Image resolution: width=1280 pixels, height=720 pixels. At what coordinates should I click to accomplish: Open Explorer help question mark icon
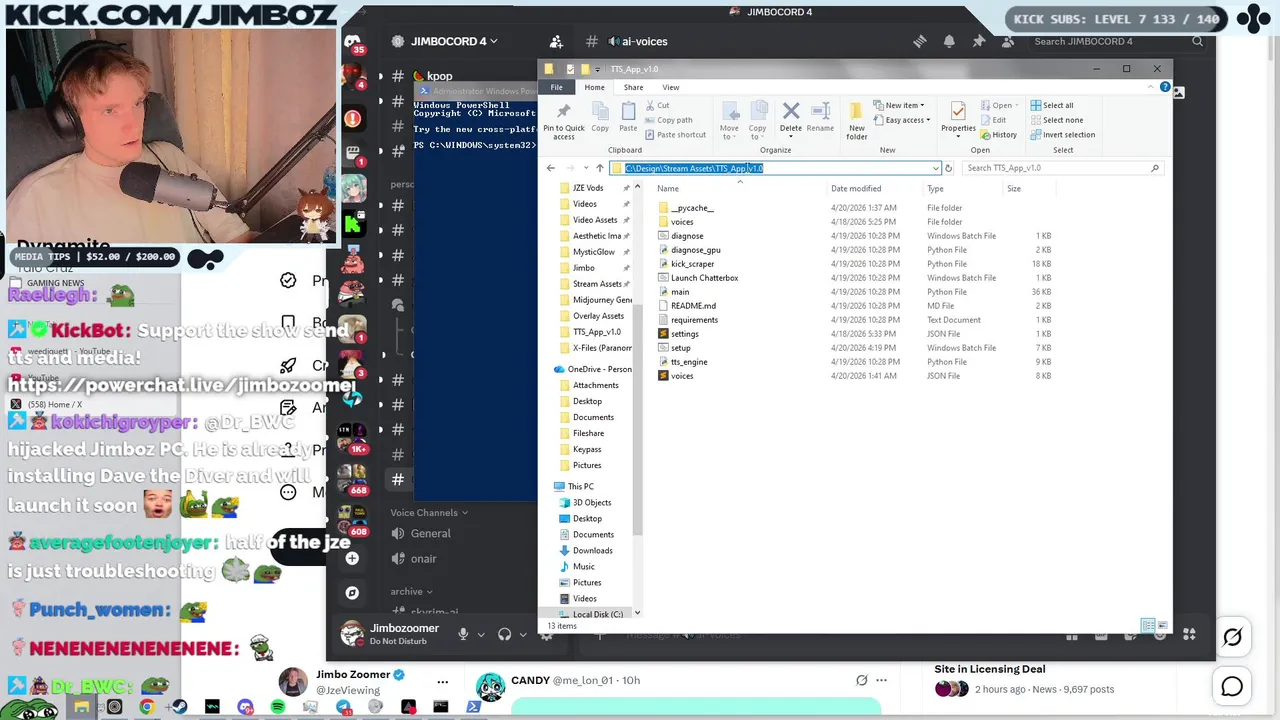point(1165,87)
